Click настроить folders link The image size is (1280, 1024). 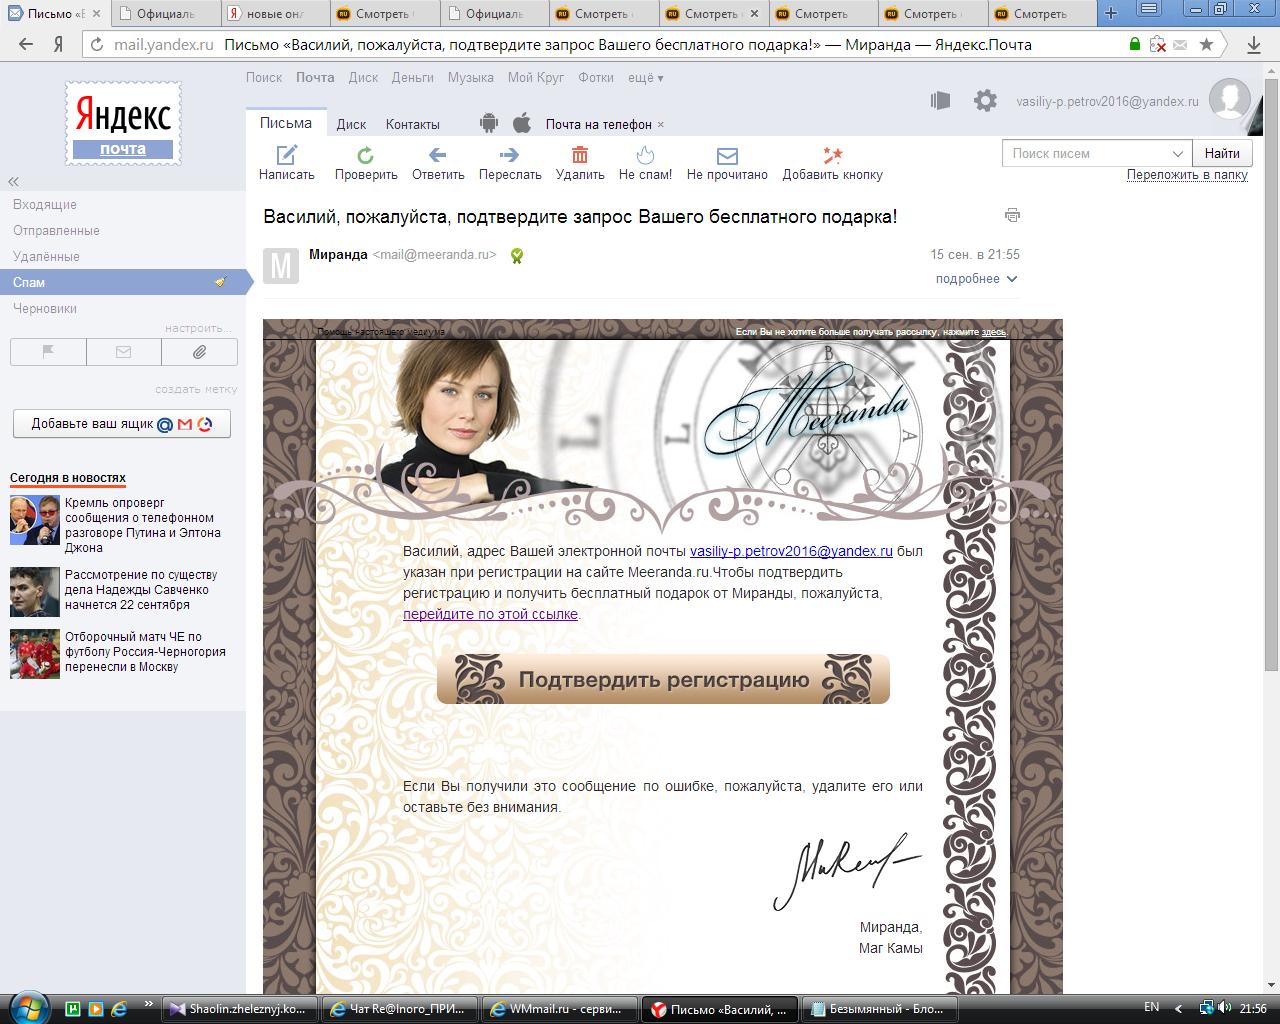(x=198, y=328)
